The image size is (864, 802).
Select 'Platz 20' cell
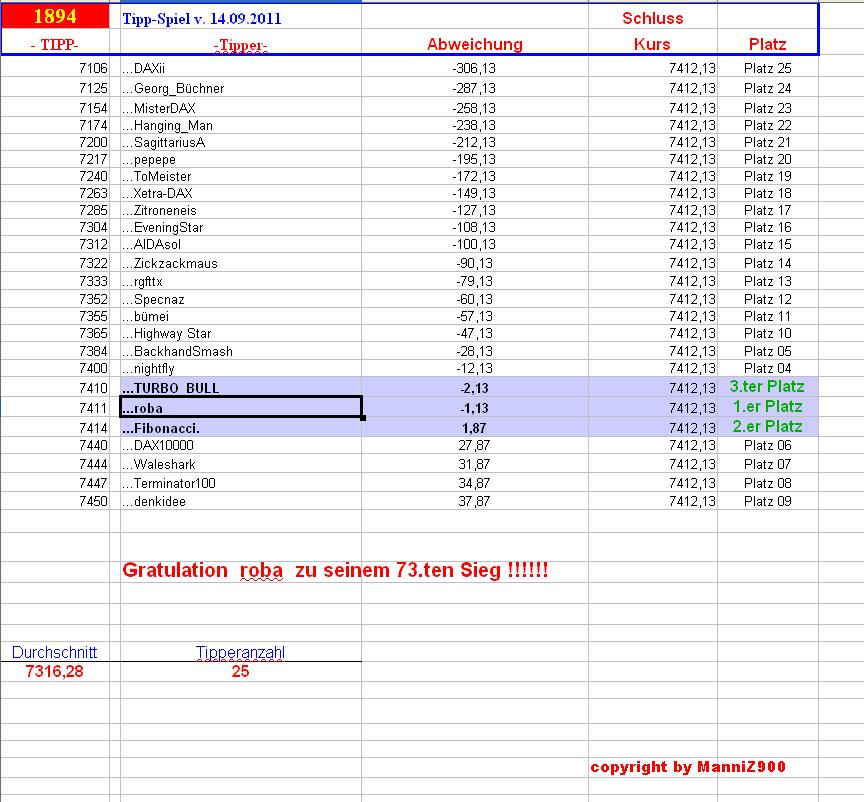768,159
